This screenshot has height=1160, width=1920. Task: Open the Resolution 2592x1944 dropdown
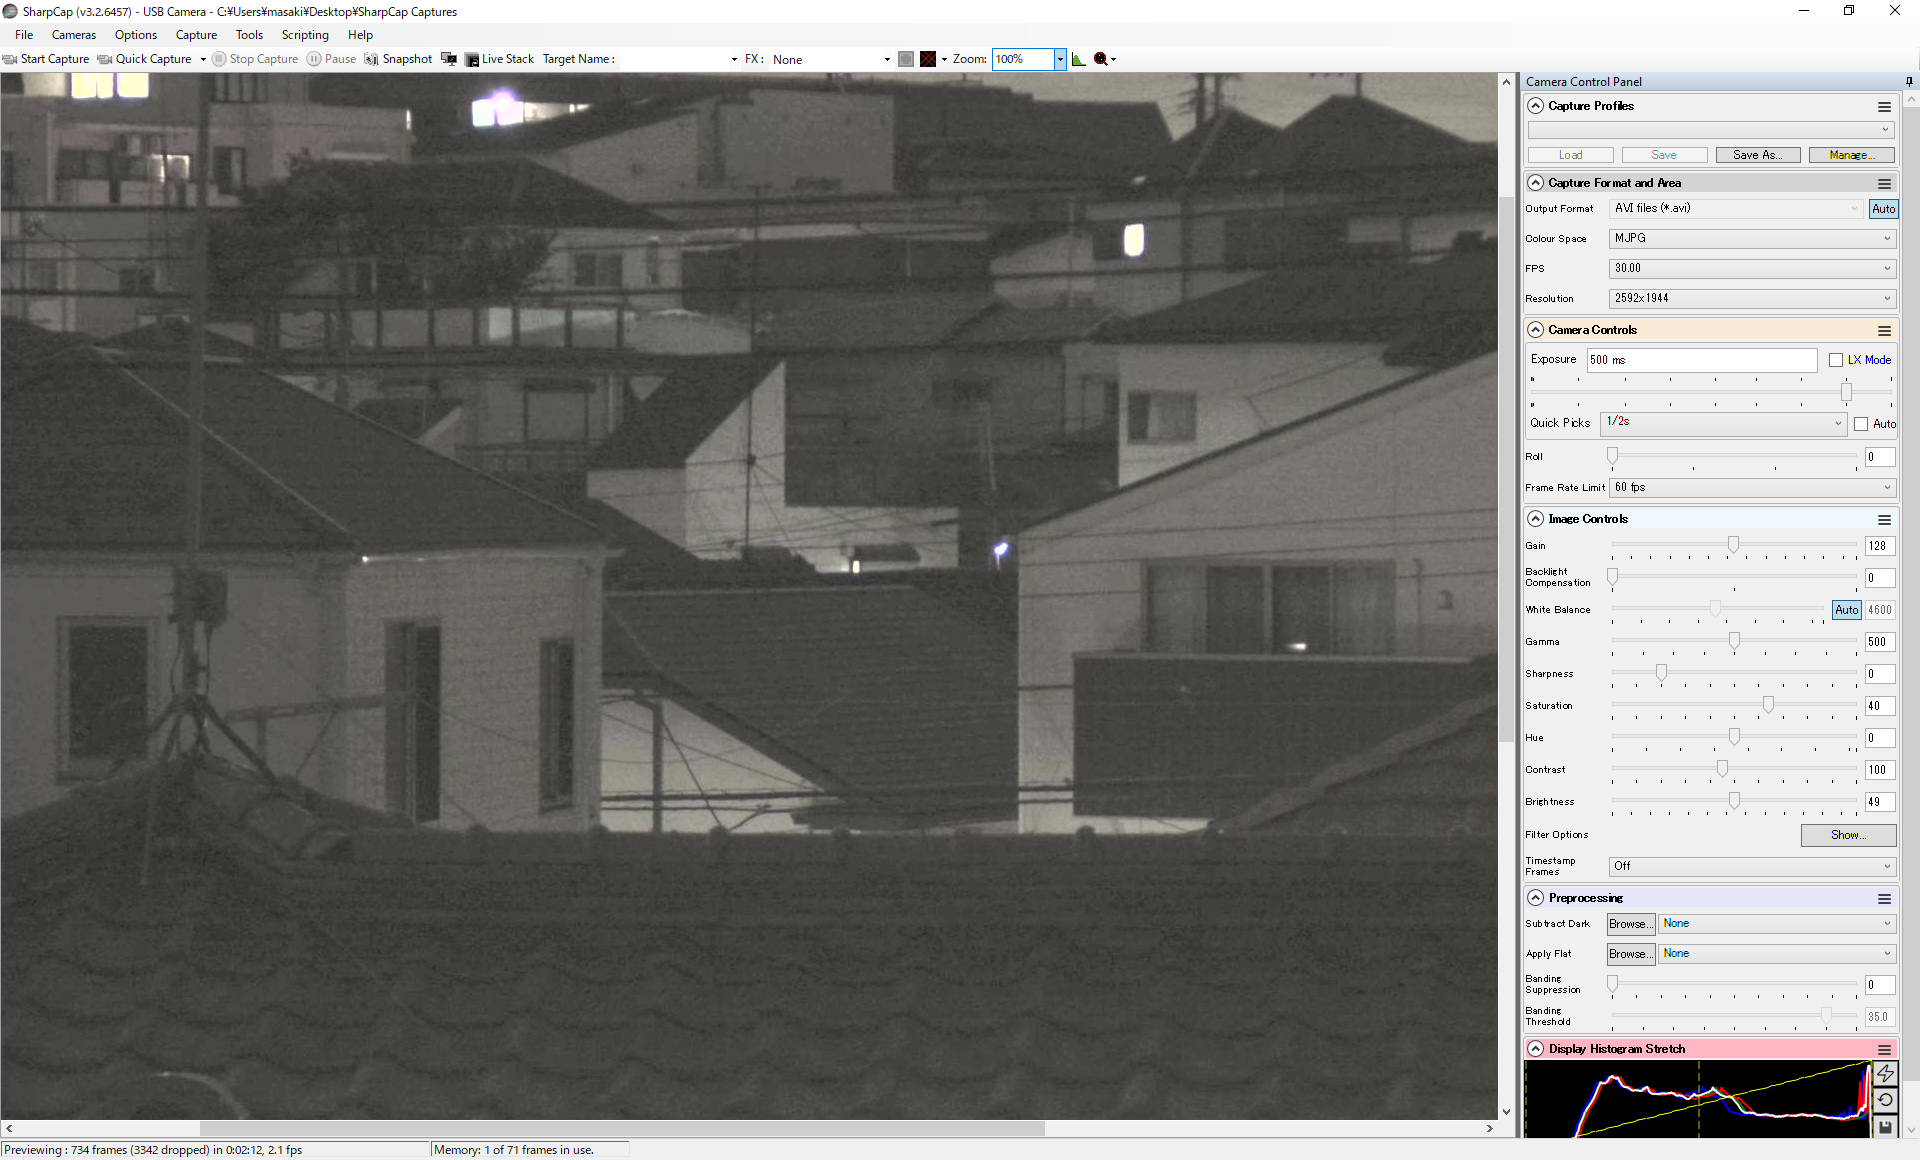[x=1752, y=298]
